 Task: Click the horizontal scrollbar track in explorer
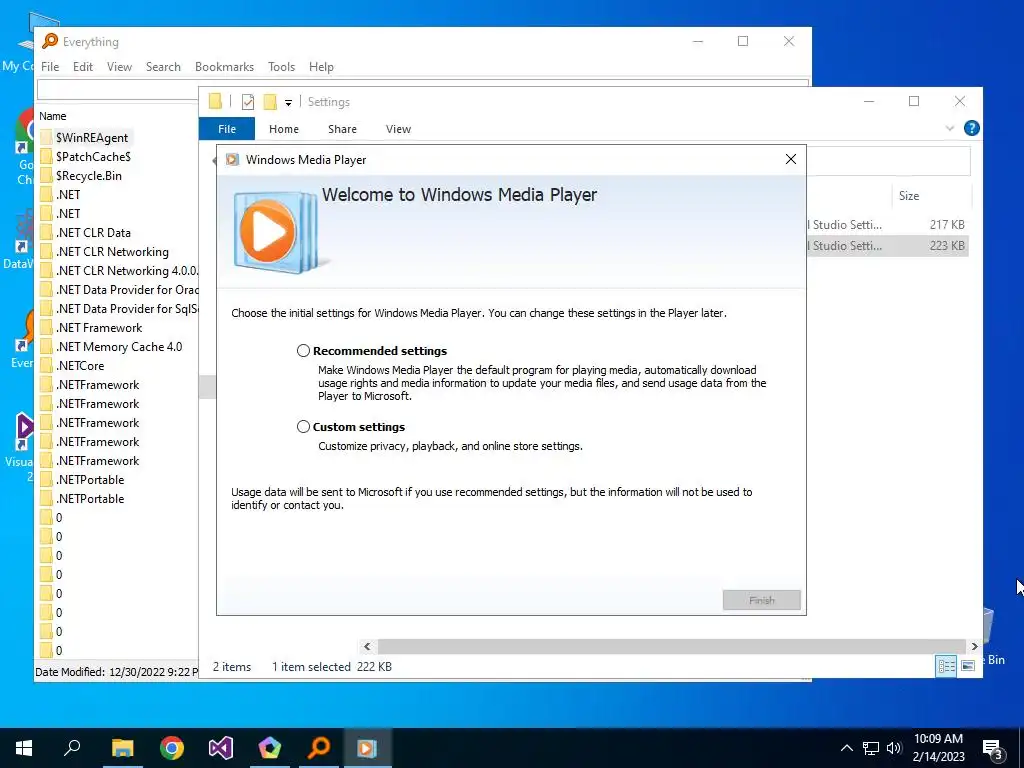671,646
